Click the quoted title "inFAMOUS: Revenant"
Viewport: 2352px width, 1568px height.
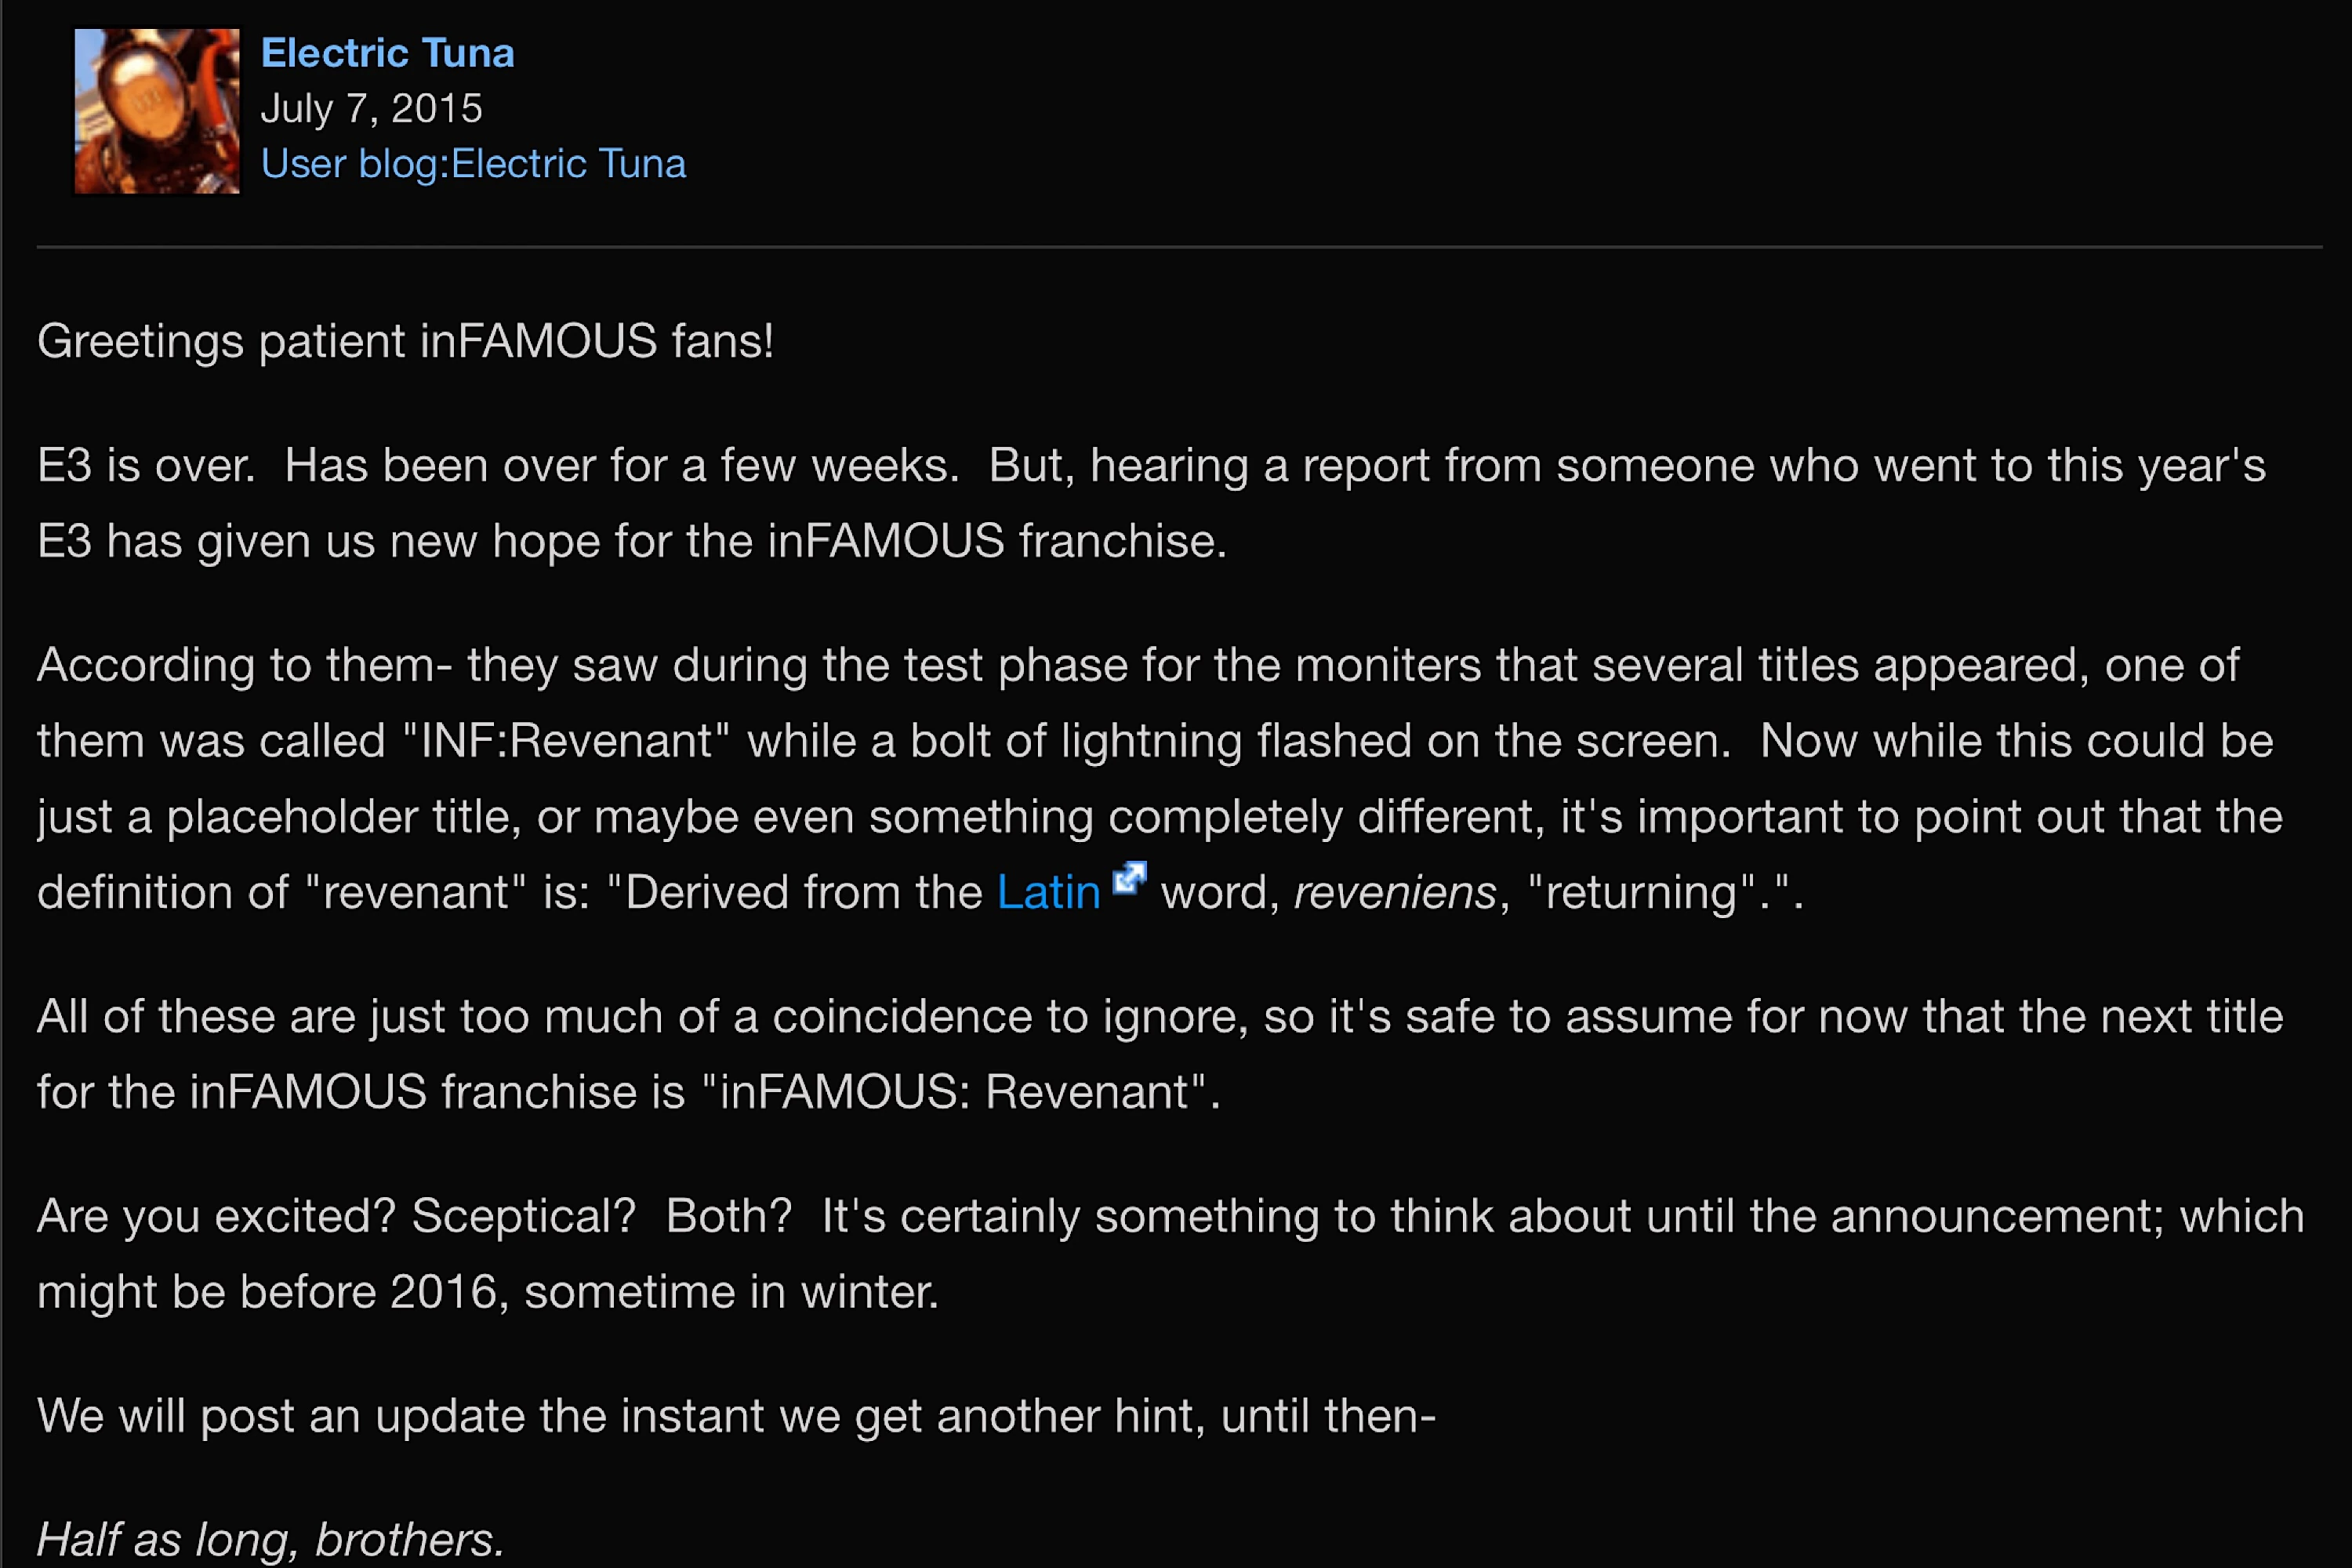click(960, 1092)
